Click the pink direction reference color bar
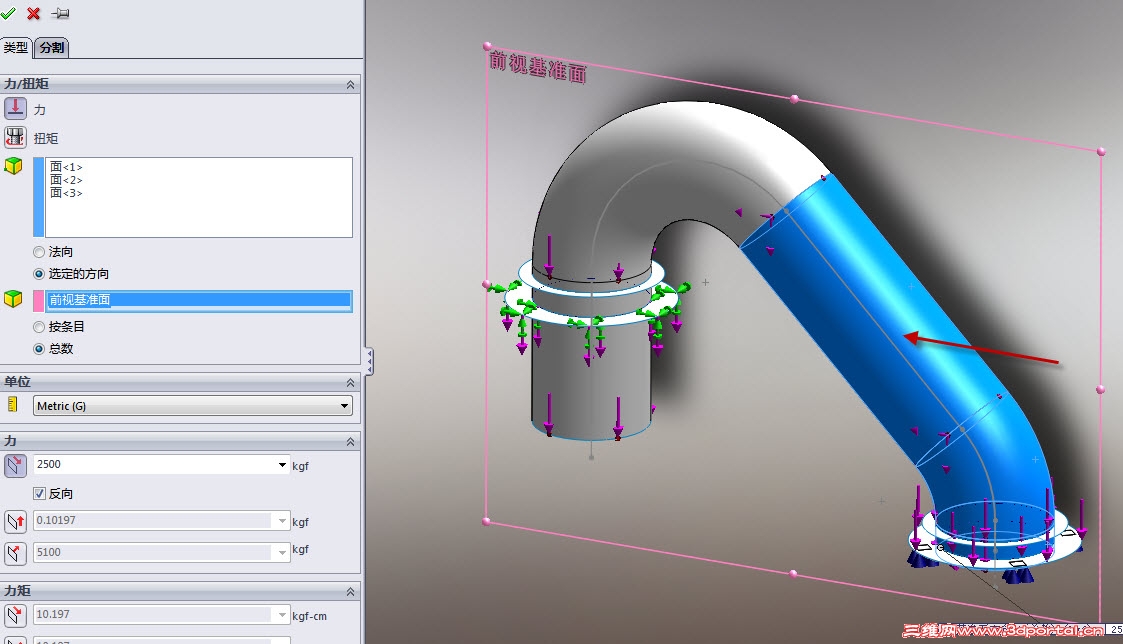The image size is (1123, 644). pos(39,300)
